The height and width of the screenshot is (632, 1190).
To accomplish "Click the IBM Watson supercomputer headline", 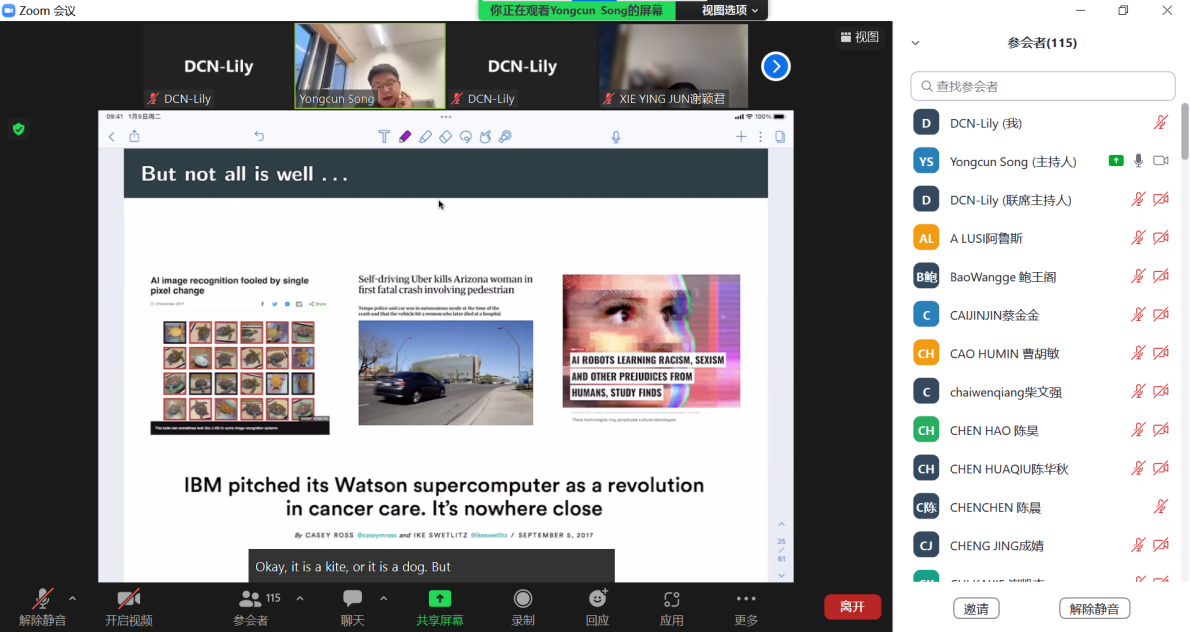I will click(444, 496).
